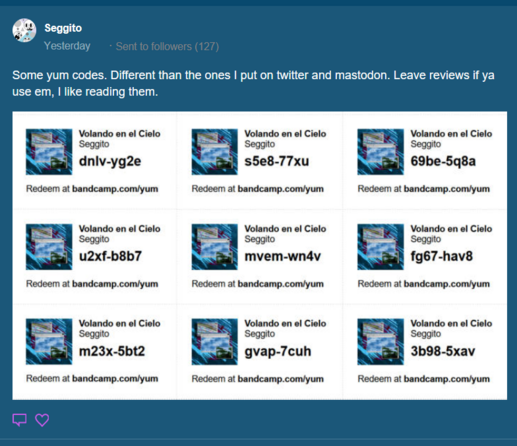Like the post with heart icon
The image size is (517, 446).
(x=42, y=420)
